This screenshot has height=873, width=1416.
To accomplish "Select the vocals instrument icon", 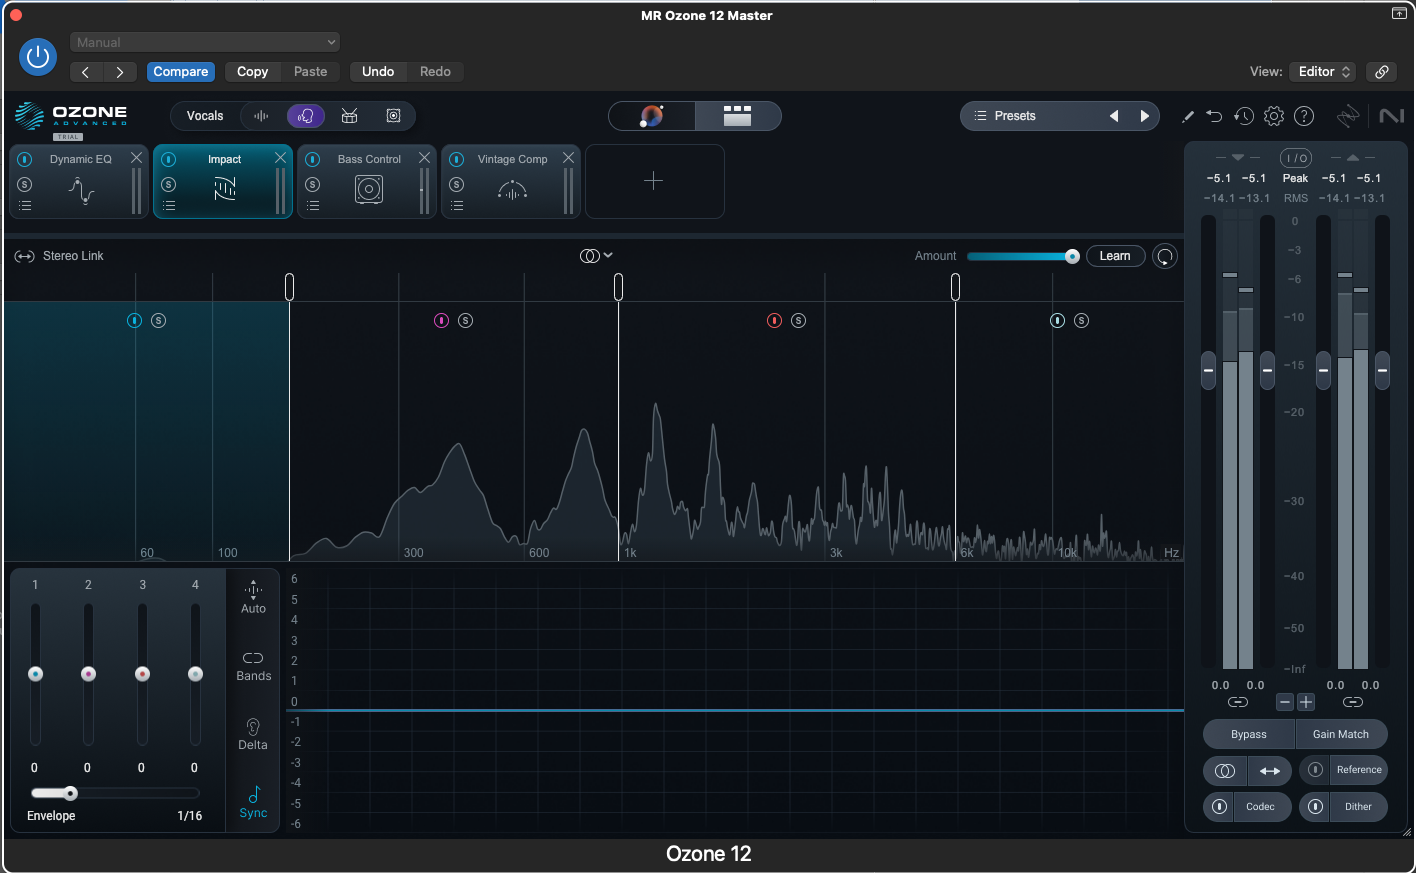I will click(306, 116).
